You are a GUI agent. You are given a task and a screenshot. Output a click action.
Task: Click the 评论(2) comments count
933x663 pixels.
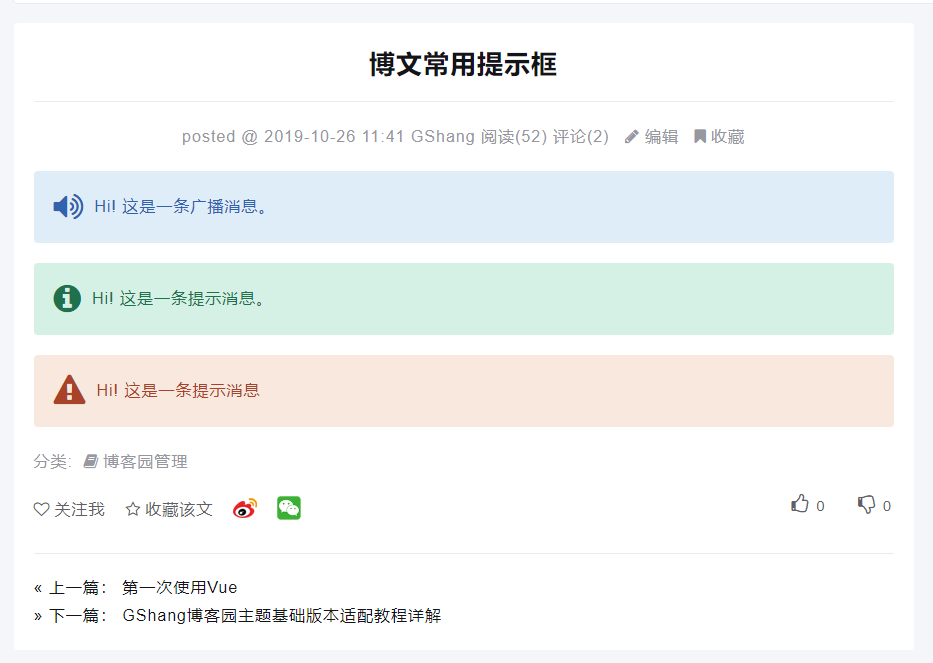click(x=581, y=137)
